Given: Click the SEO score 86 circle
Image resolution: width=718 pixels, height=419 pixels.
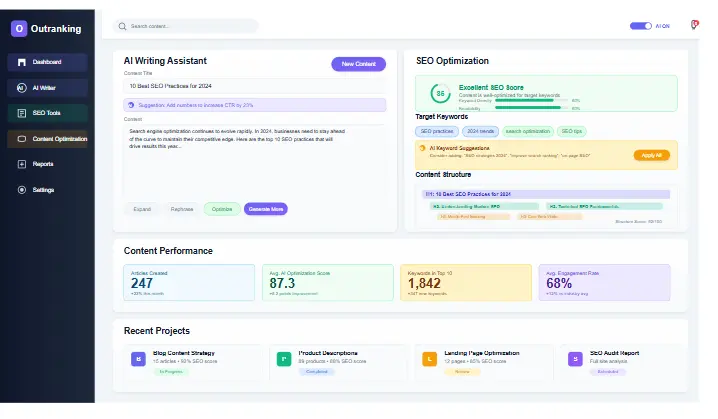Looking at the screenshot, I should pyautogui.click(x=440, y=93).
